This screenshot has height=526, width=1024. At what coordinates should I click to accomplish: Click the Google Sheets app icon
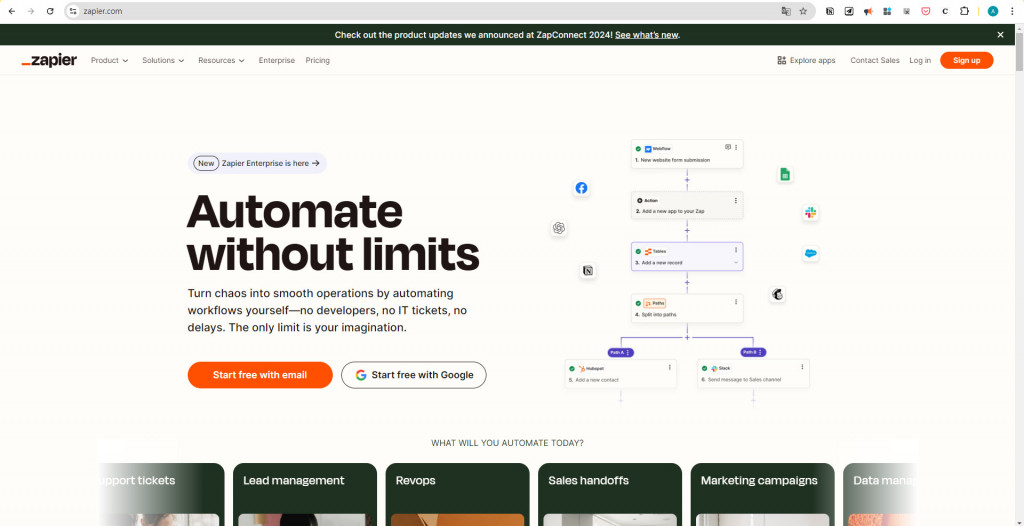click(785, 174)
